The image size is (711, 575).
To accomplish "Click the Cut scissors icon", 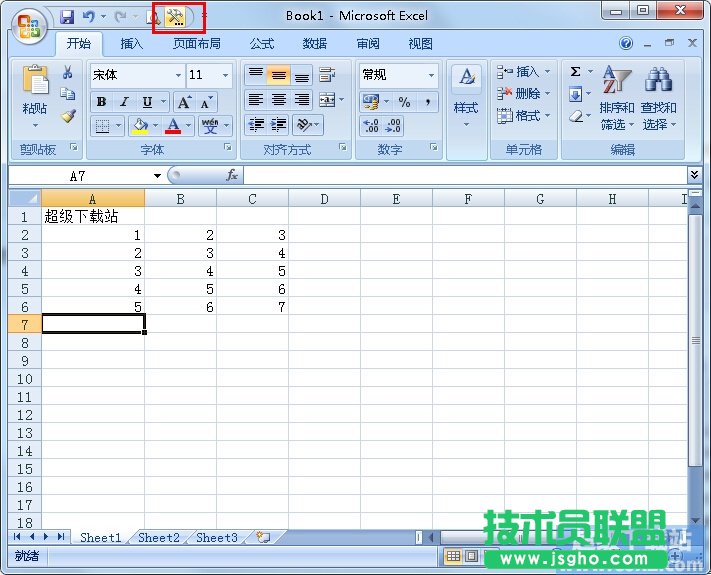I will 68,72.
